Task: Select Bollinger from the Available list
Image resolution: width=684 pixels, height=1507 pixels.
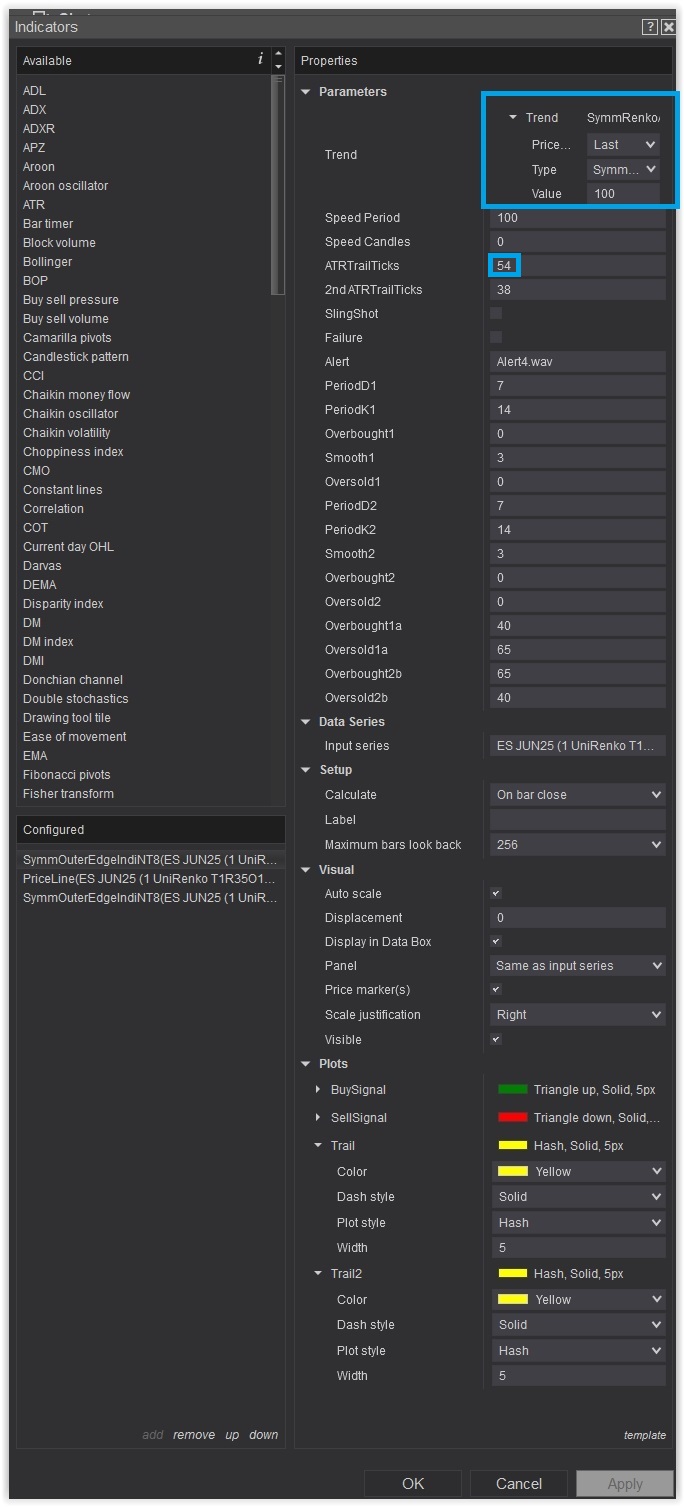Action: pos(47,262)
